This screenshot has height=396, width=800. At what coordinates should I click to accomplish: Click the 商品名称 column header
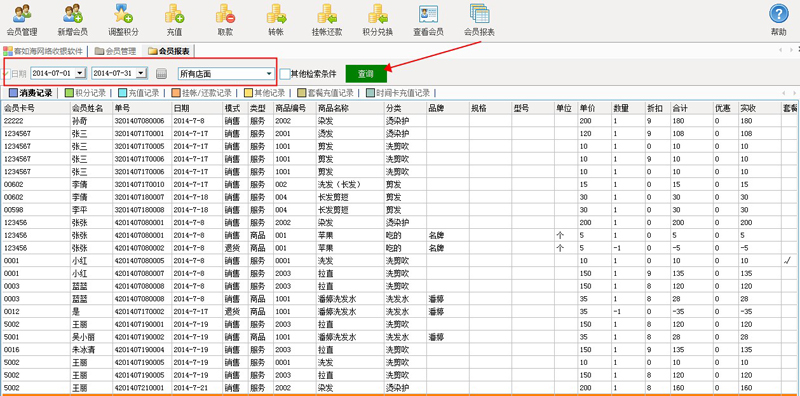[x=349, y=108]
